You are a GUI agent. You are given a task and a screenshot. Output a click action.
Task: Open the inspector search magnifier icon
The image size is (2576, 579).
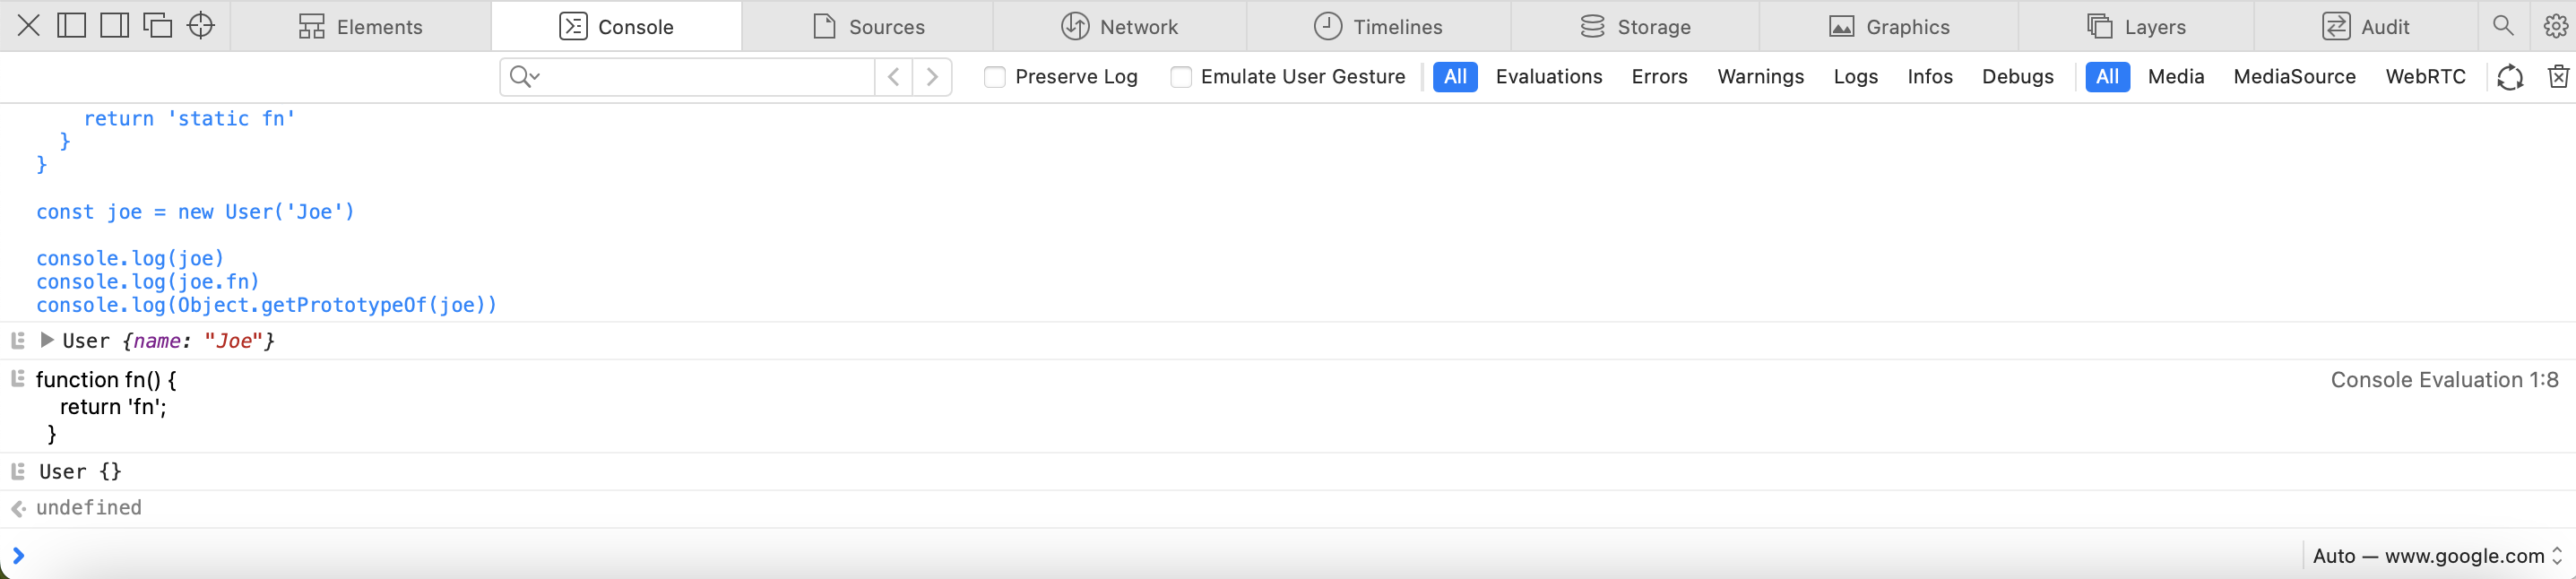click(2503, 26)
